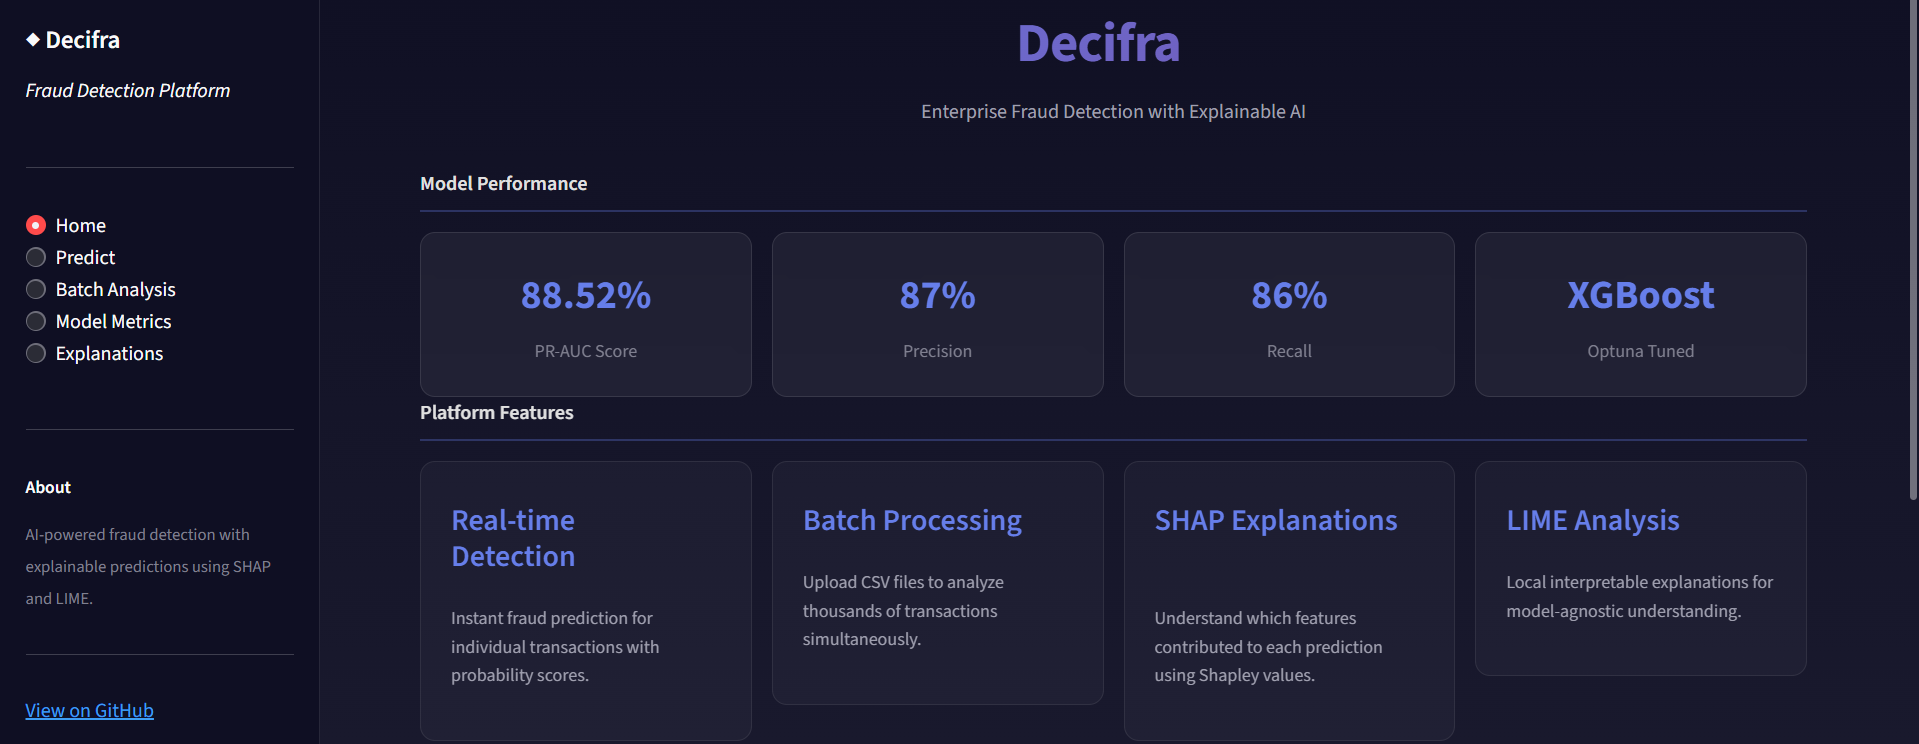Click the Model Performance section heading
This screenshot has height=744, width=1919.
coord(503,183)
